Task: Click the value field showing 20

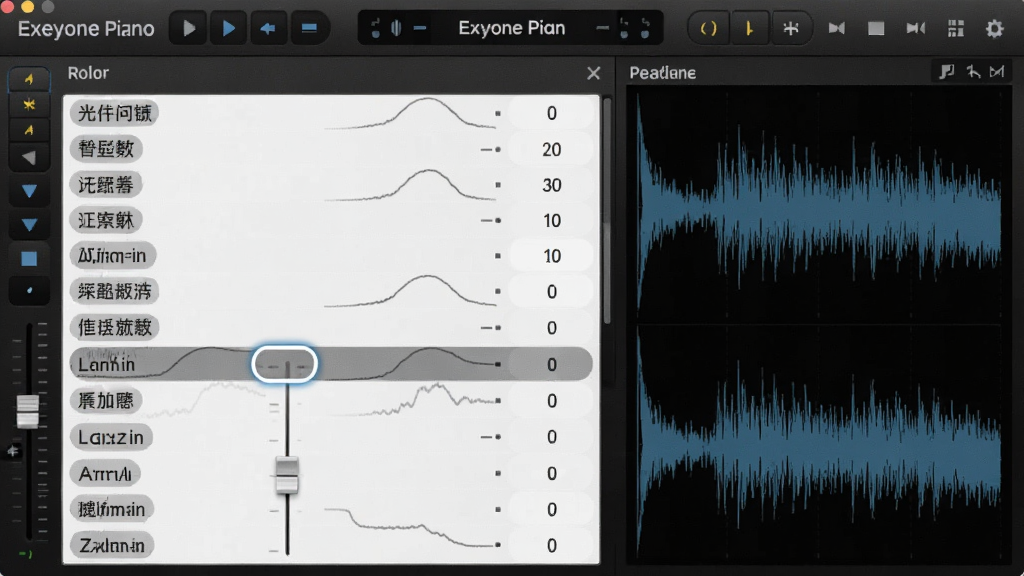Action: [551, 150]
